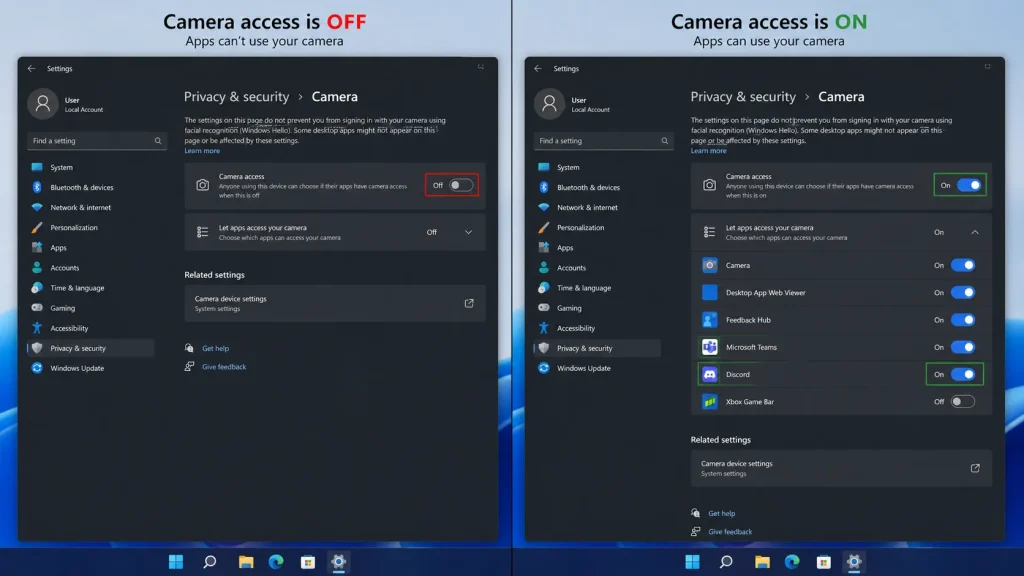Switch off Microsoft Teams camera access
1024x576 pixels.
click(963, 347)
